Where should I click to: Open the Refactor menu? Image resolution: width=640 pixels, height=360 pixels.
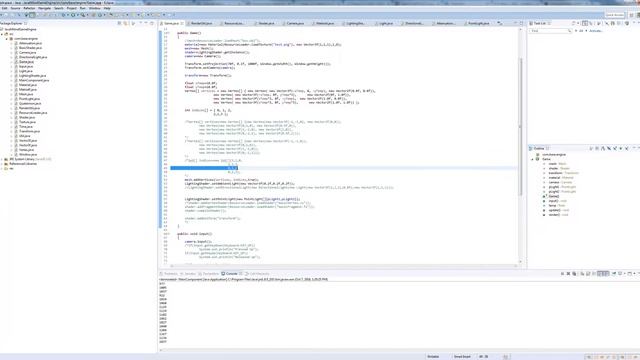[x=29, y=8]
